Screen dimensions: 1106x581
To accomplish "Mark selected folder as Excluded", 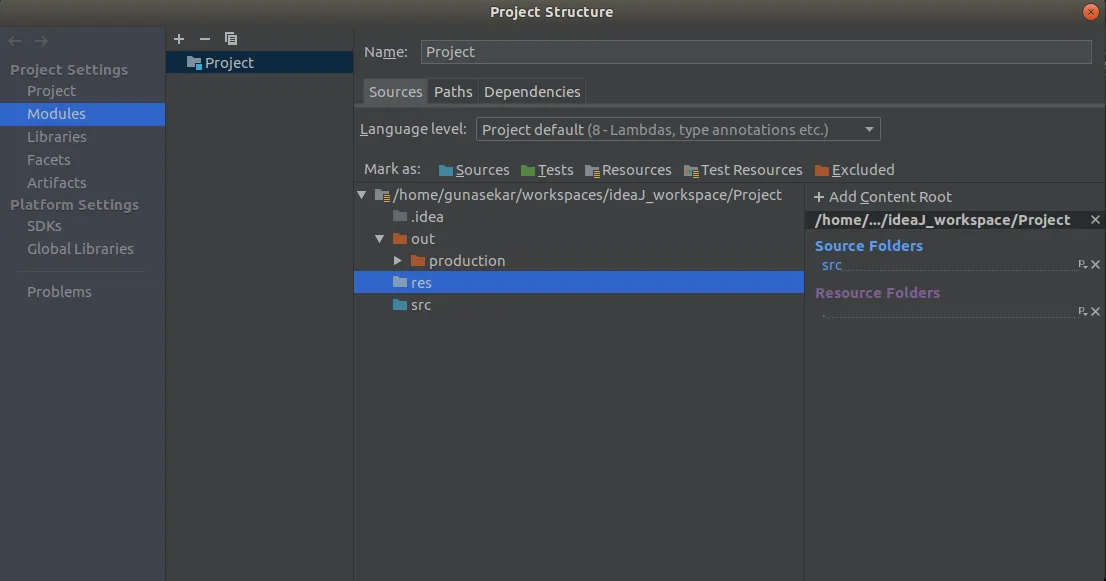I will coord(854,170).
